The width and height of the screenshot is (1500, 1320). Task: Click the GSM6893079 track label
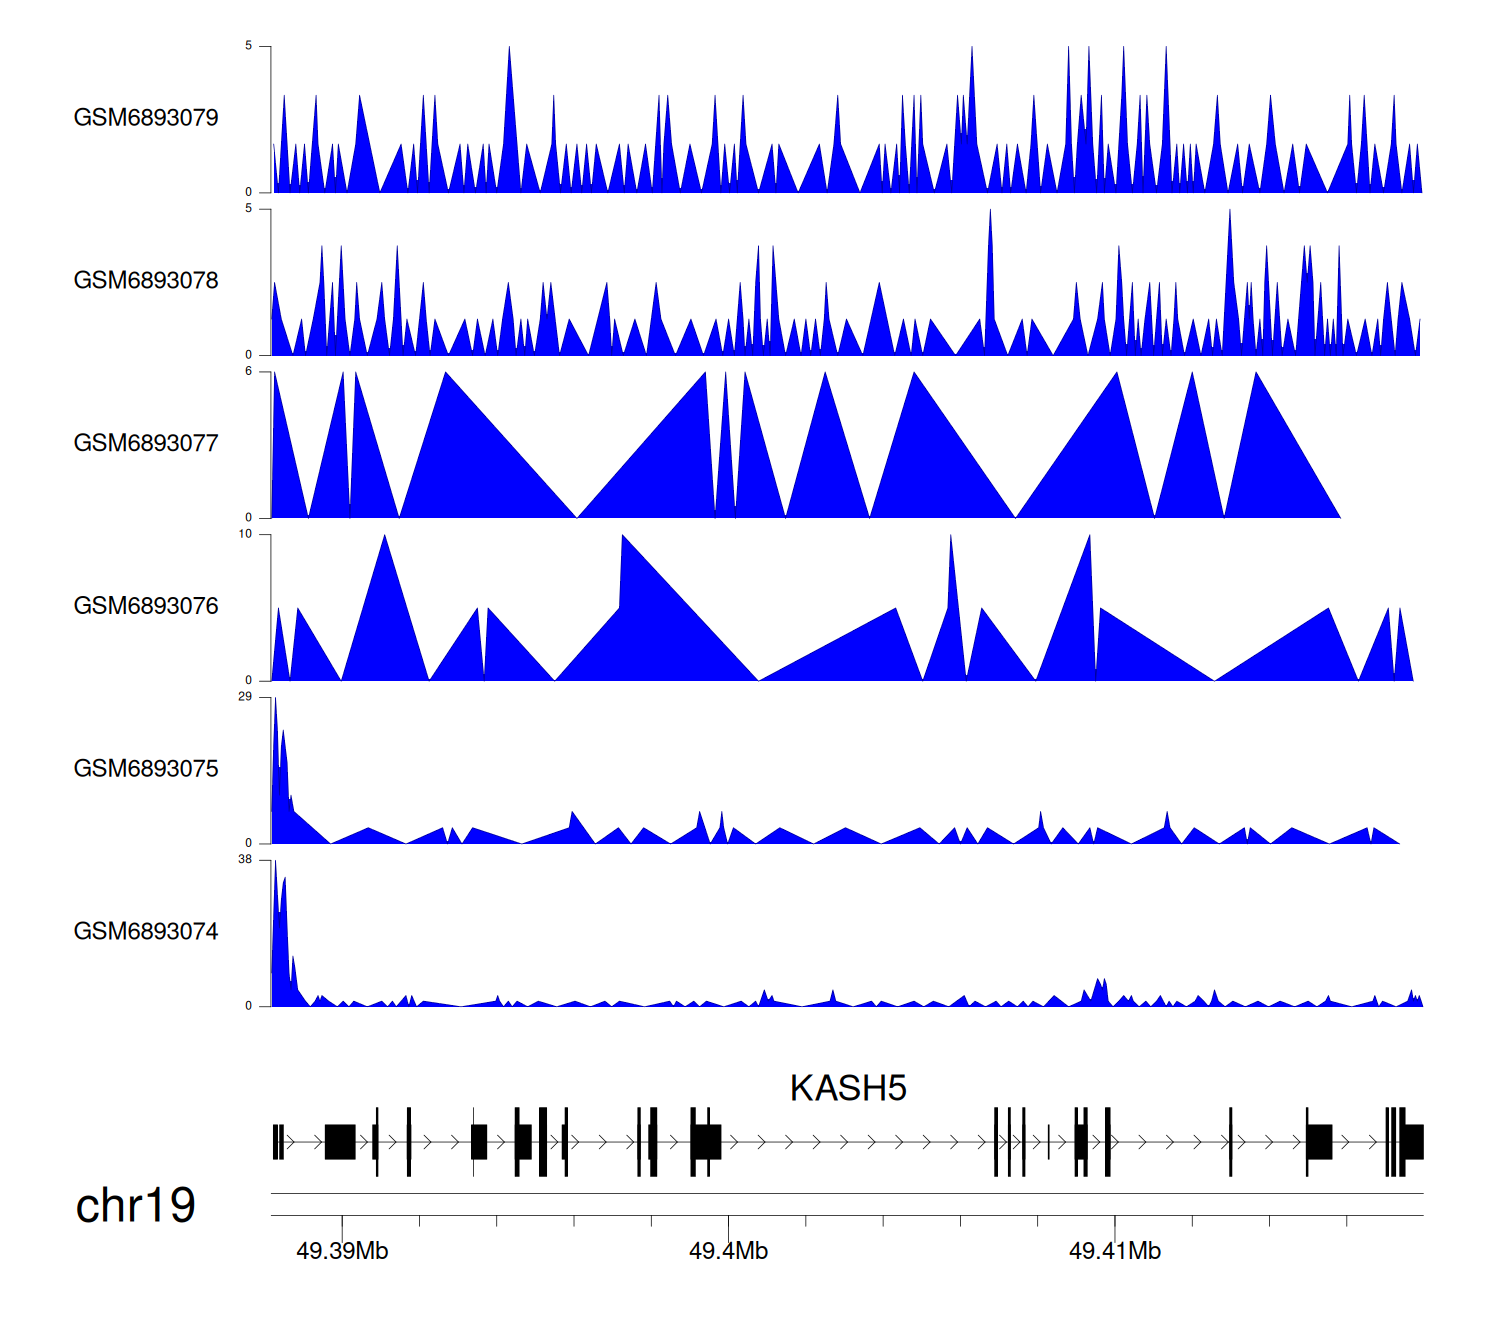(x=146, y=118)
